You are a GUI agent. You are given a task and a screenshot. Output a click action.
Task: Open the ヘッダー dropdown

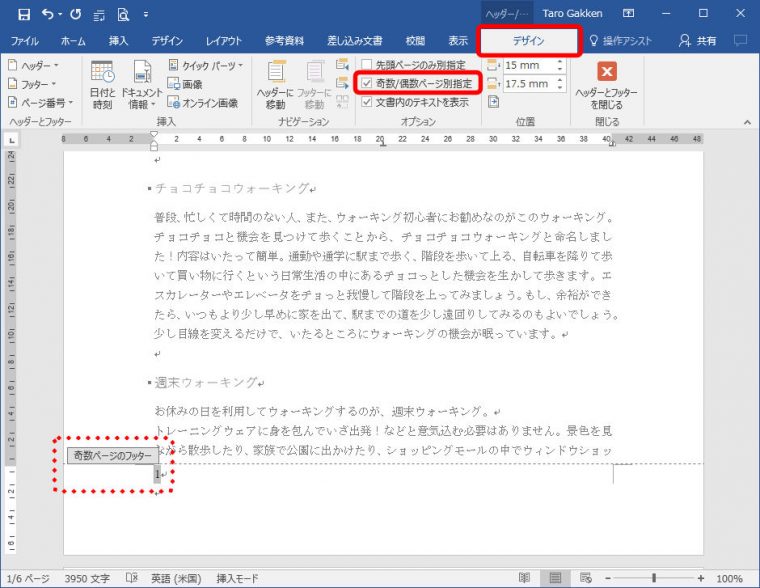[34, 65]
